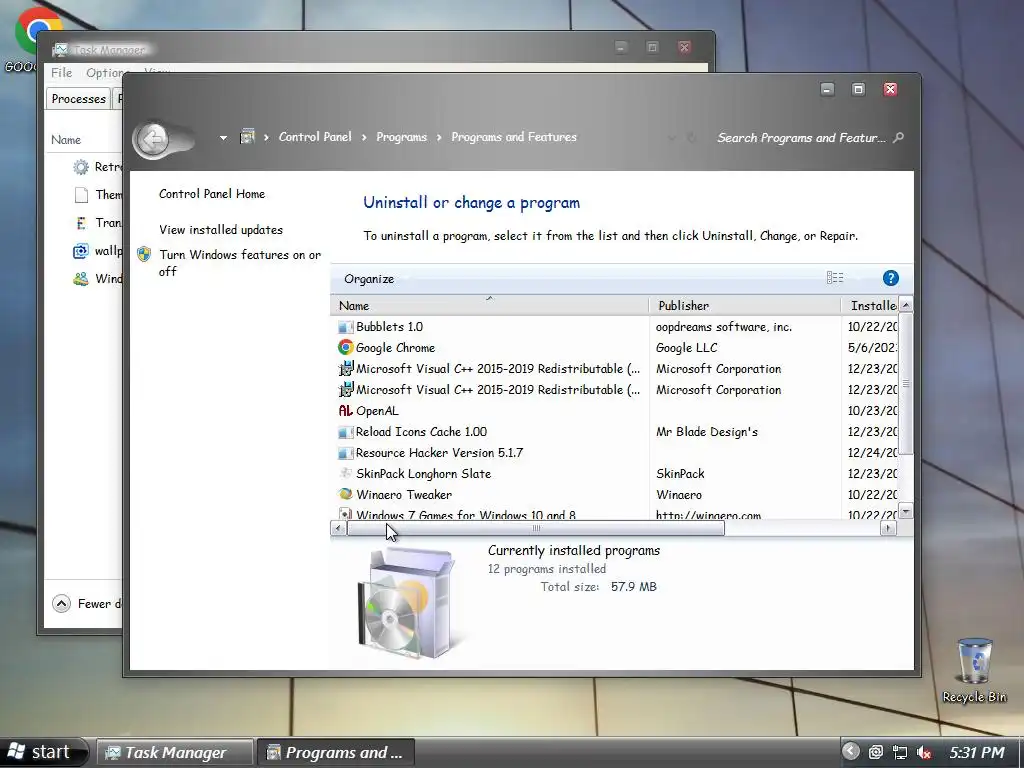Select Winaero Tweaker entry name
The image size is (1024, 768).
pos(404,494)
